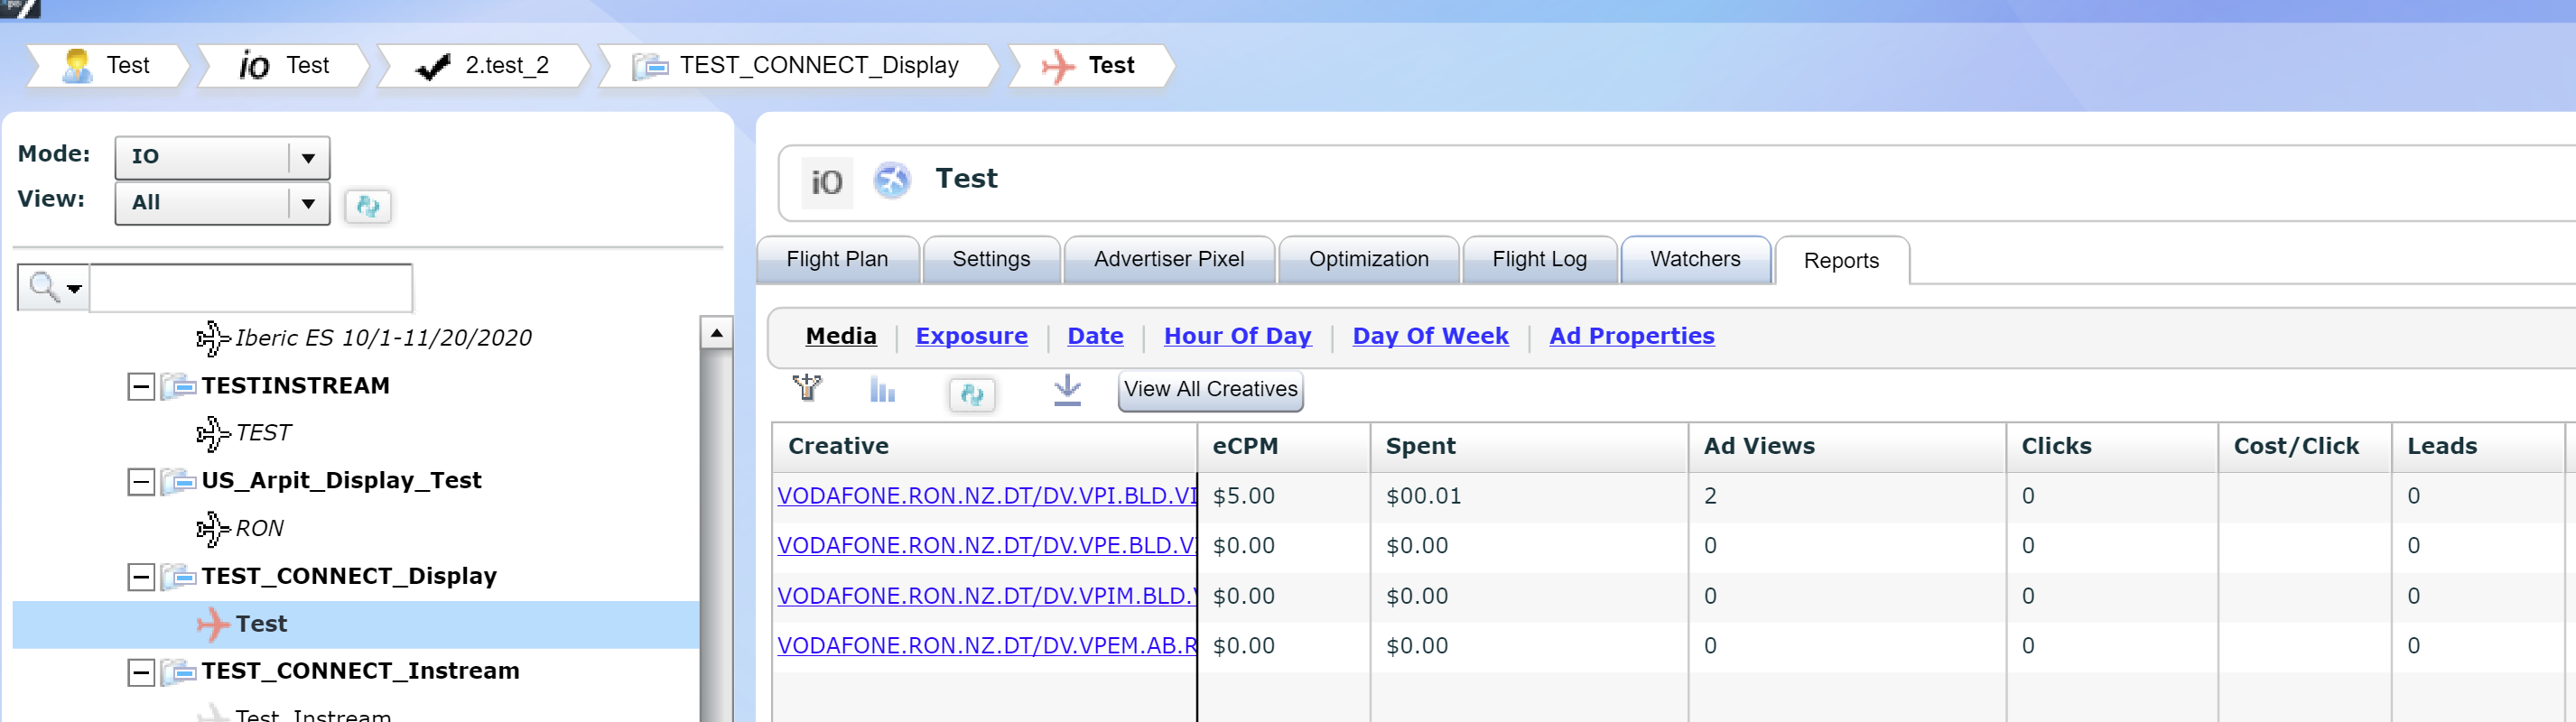This screenshot has height=722, width=2576.
Task: Click the tree search input field
Action: pos(250,288)
